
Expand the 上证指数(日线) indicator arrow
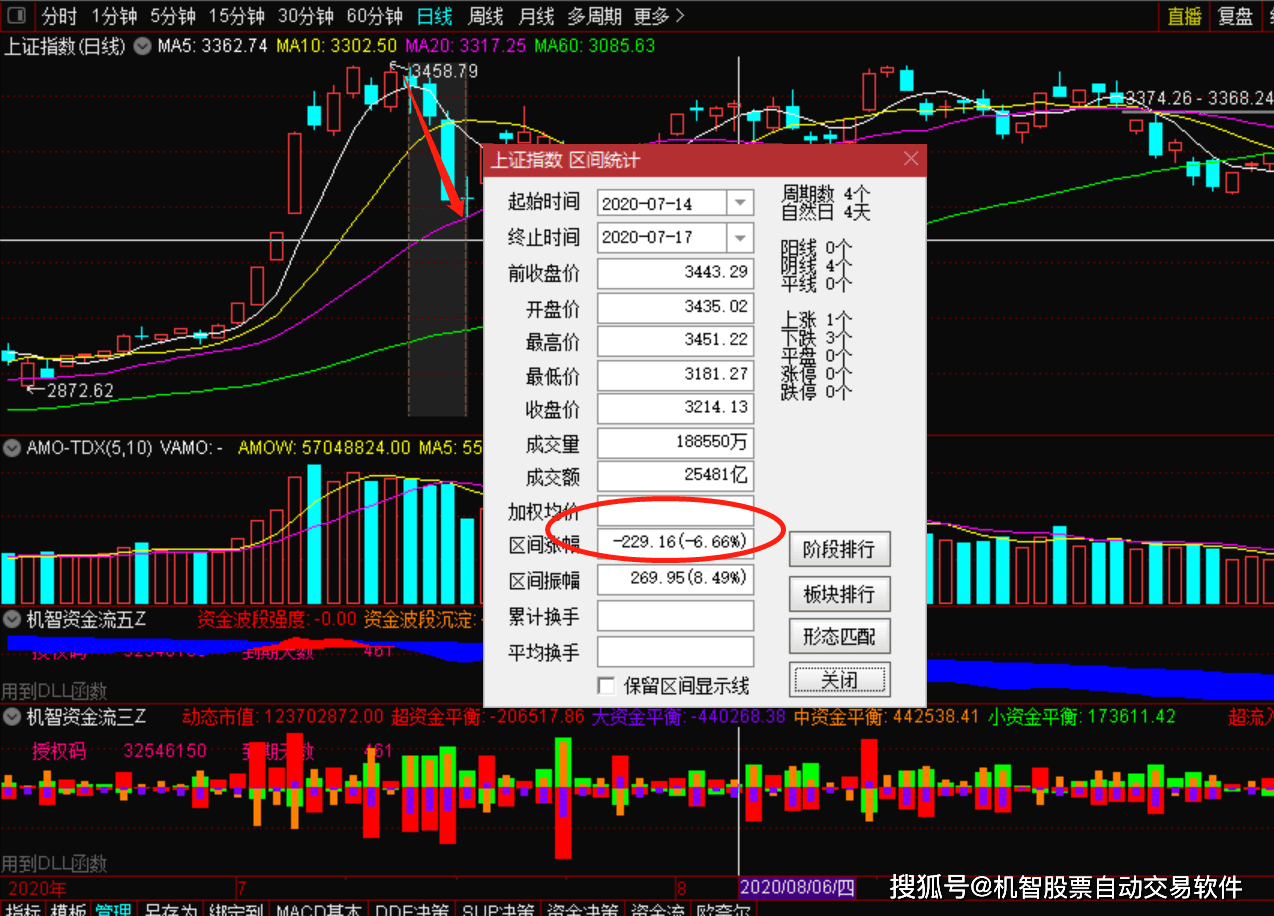pos(143,46)
